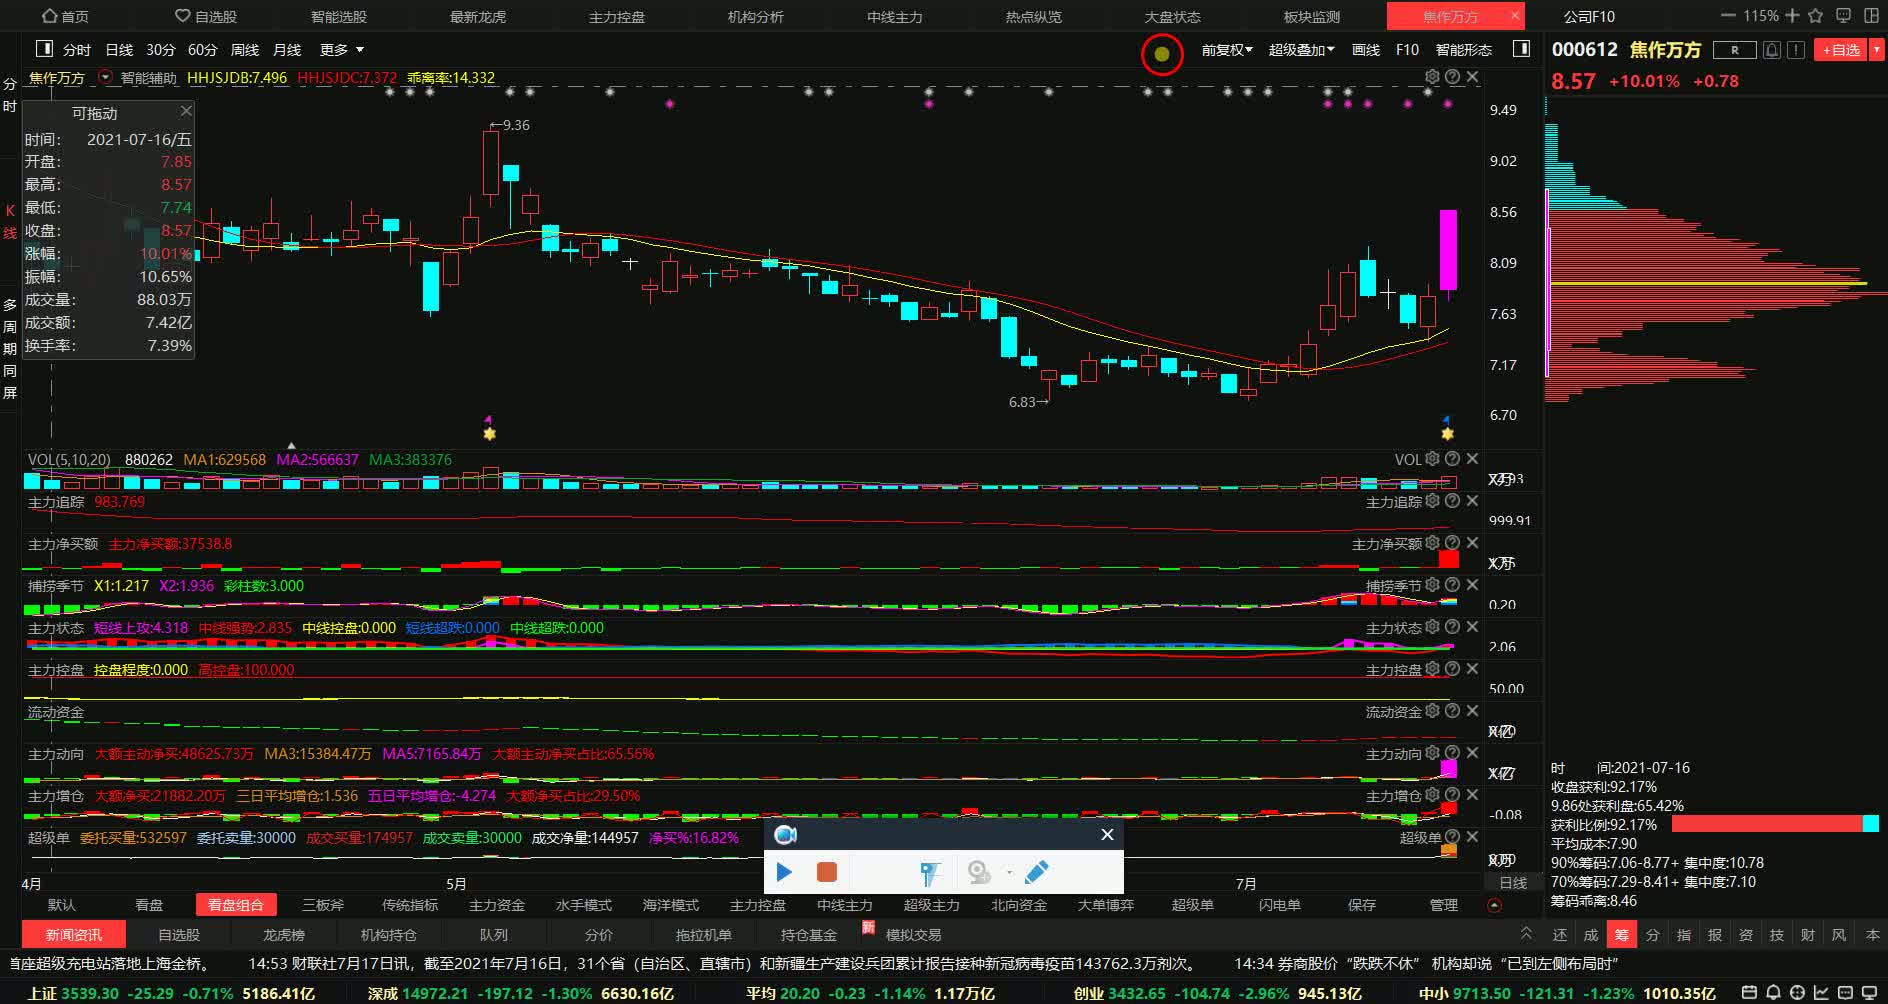Screen dimensions: 1888x1004
Task: Close the screen recorder toolbar
Action: pos(1107,834)
